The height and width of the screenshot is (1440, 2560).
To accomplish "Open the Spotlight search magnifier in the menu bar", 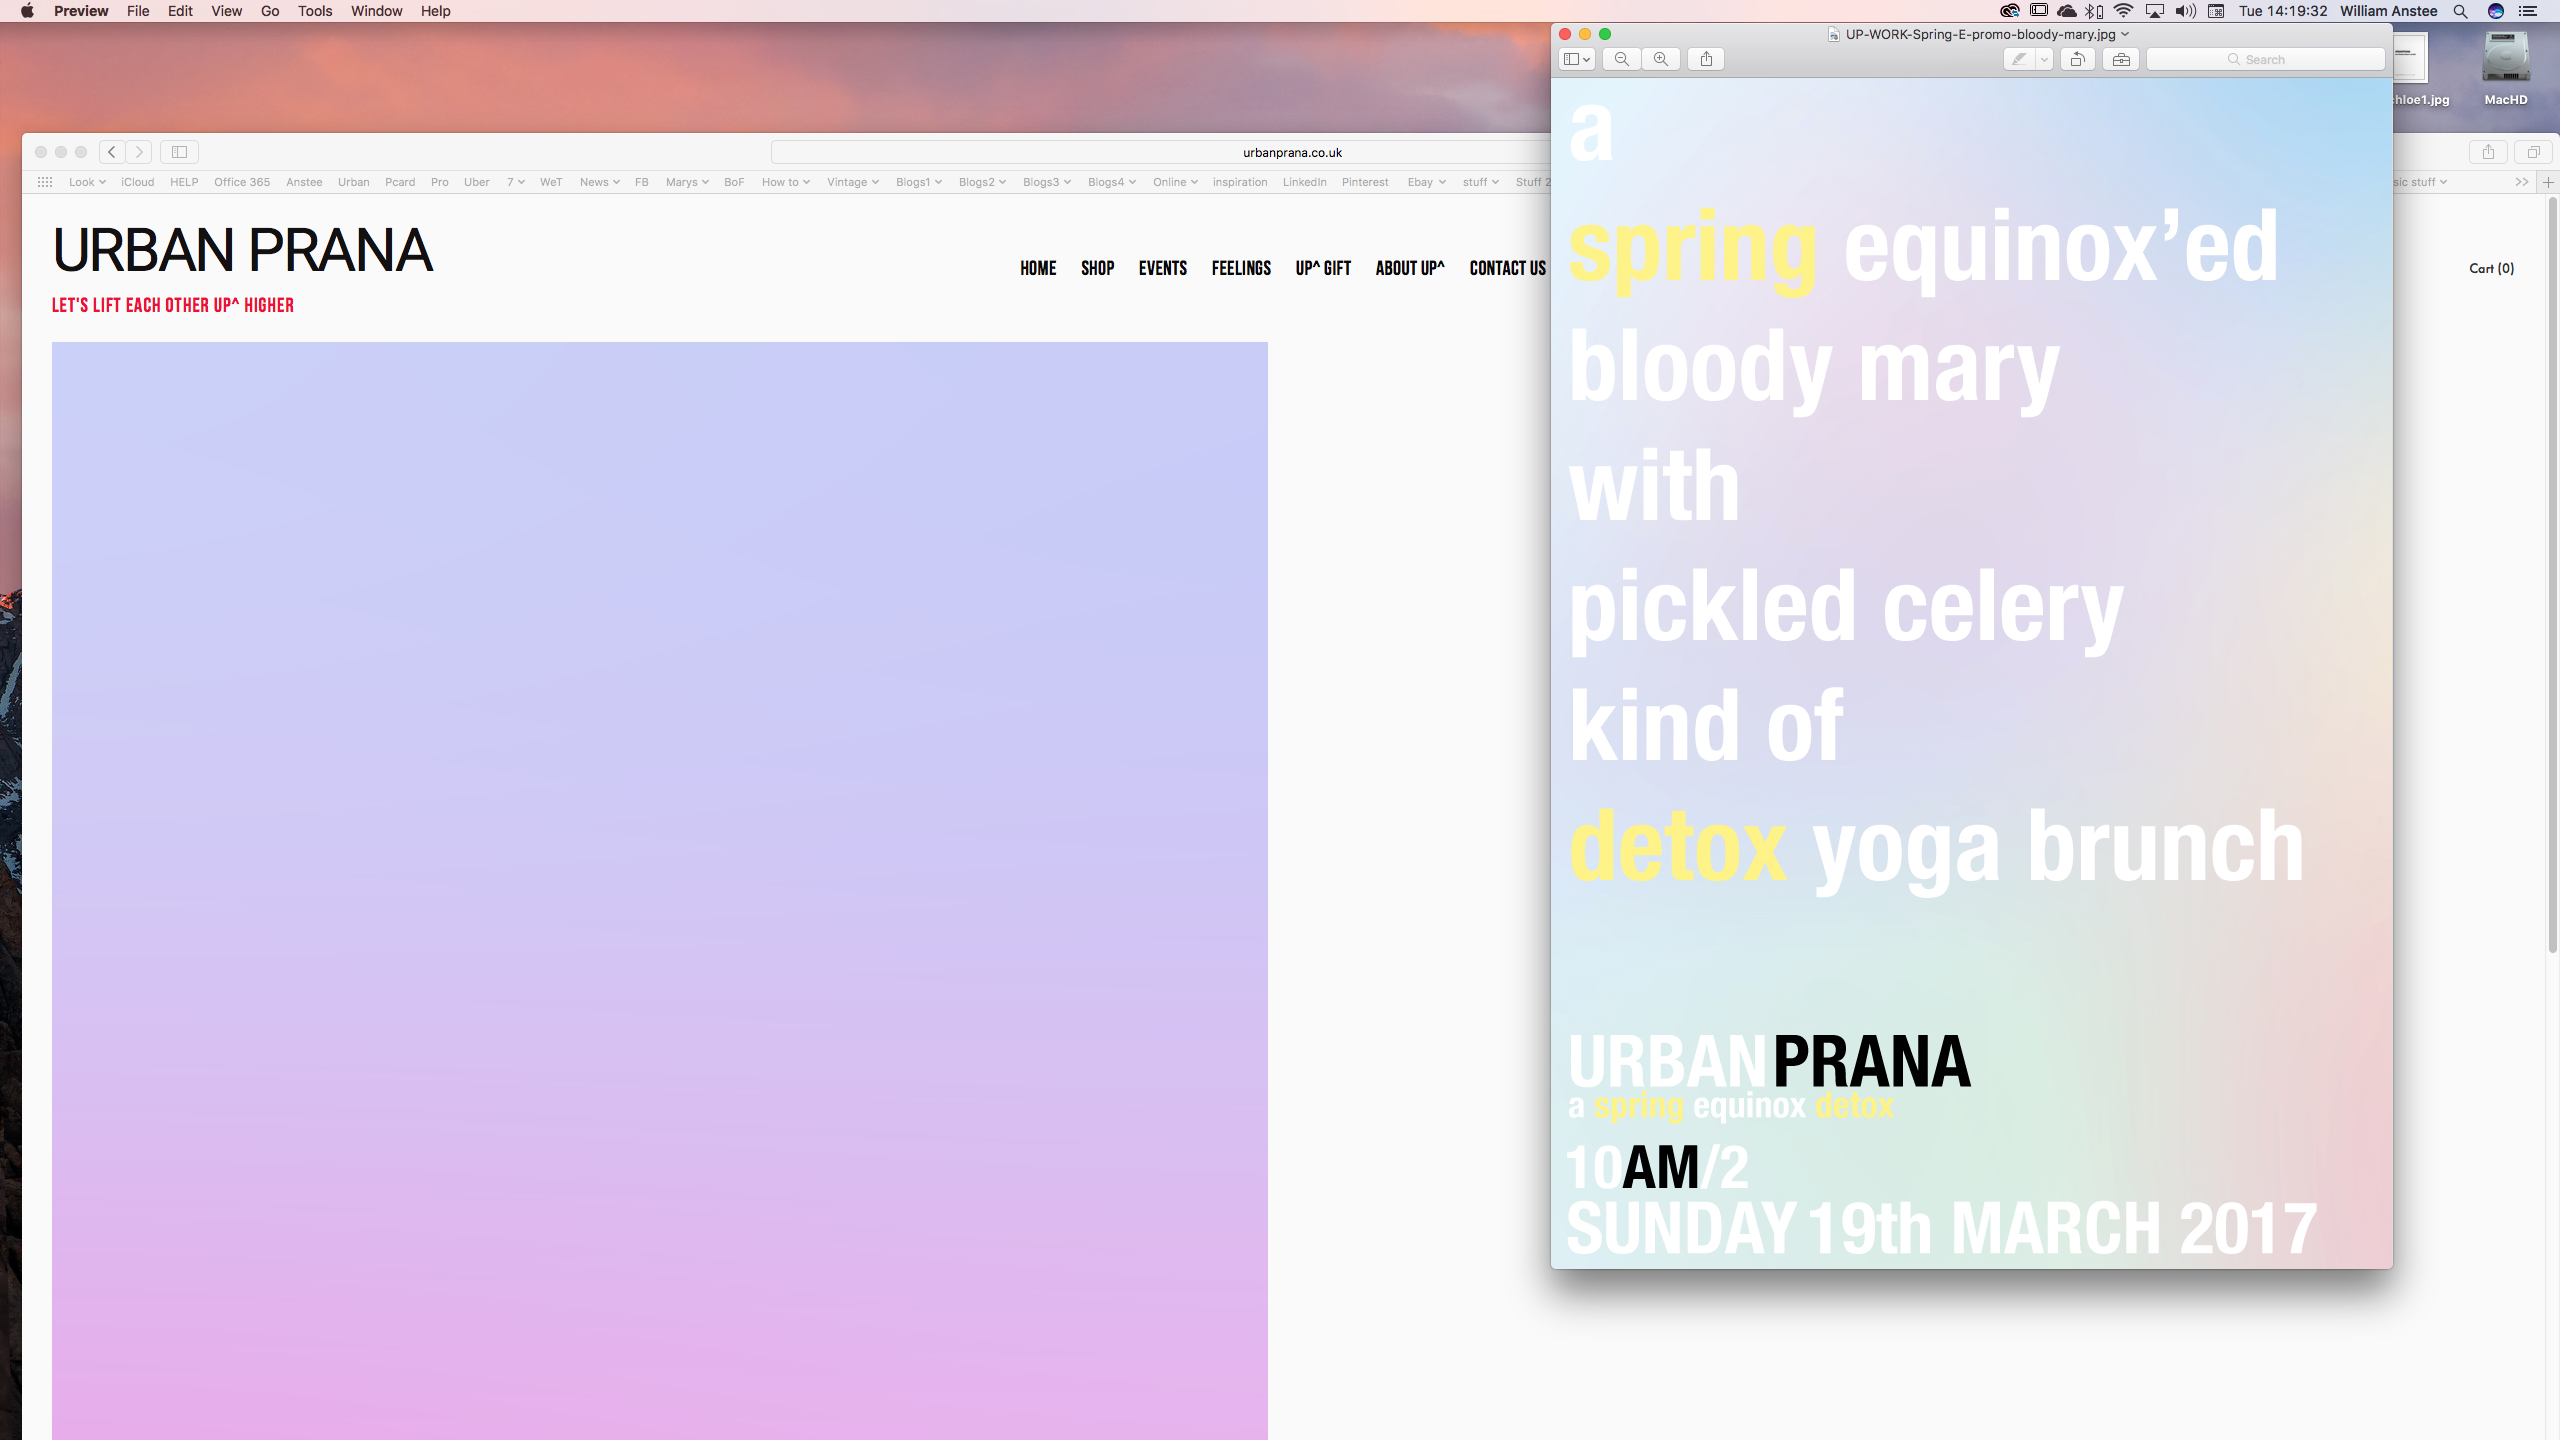I will pyautogui.click(x=2461, y=11).
